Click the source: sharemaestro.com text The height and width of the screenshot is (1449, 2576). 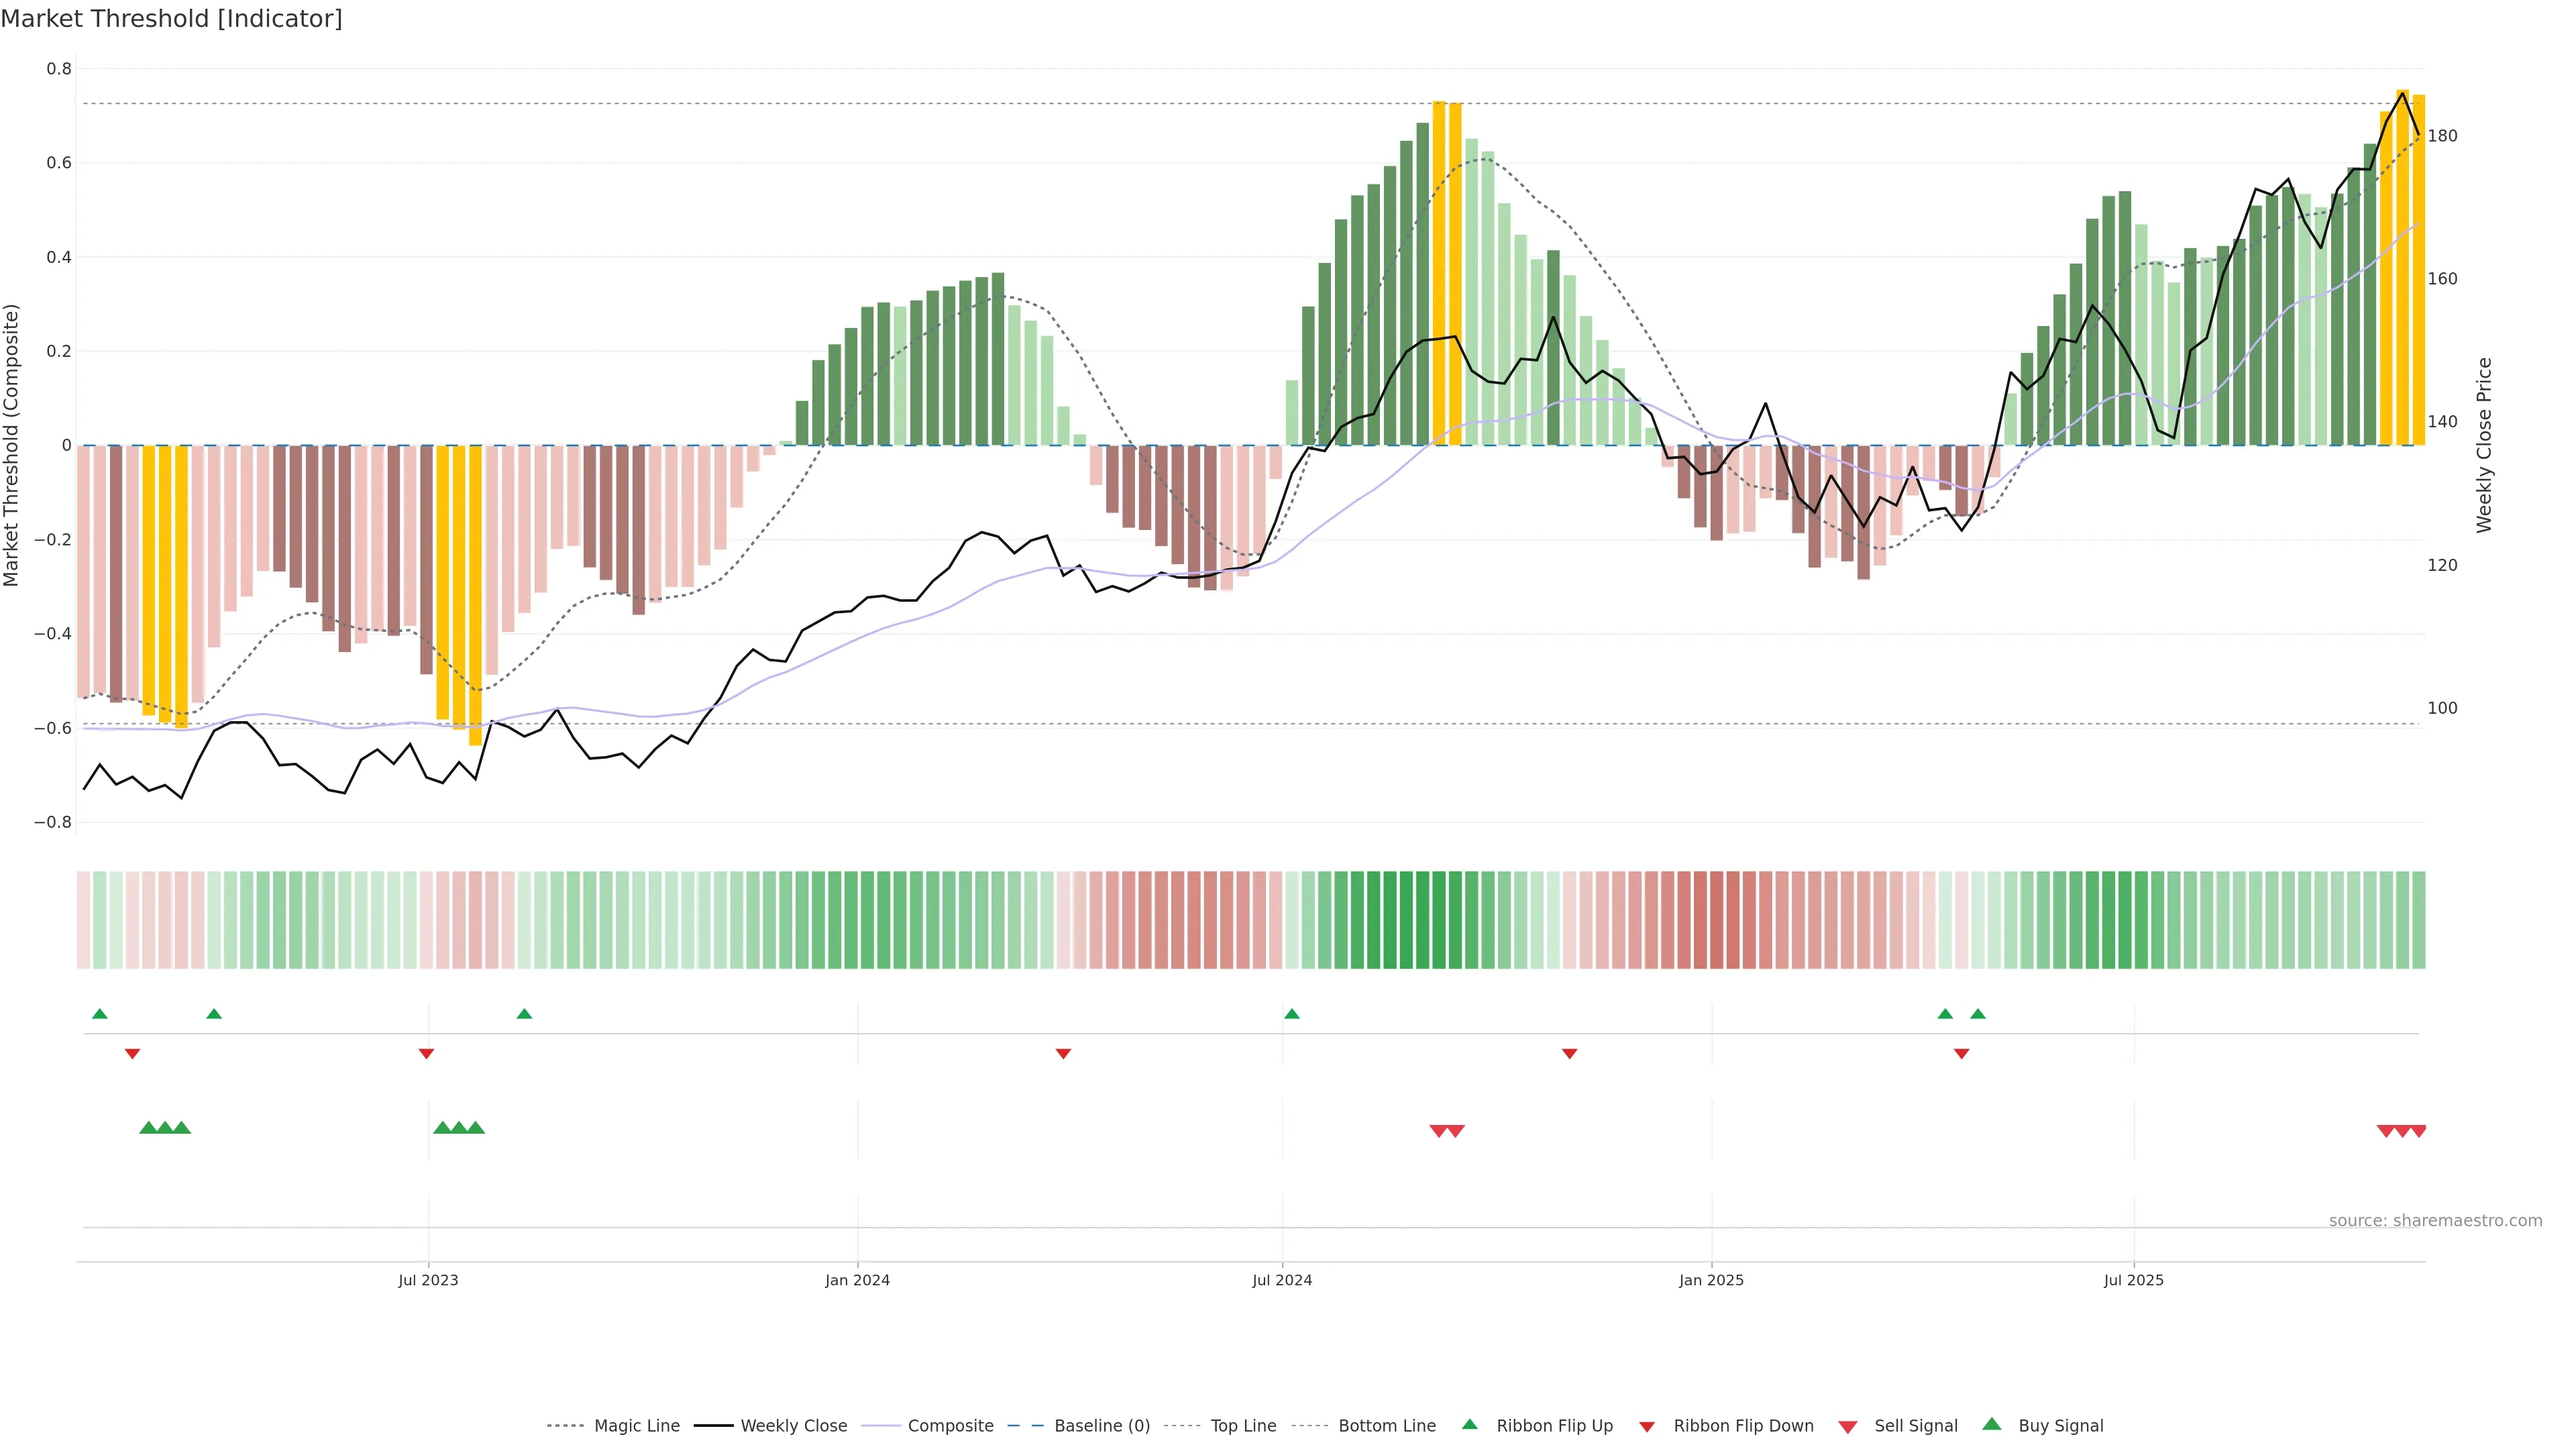tap(2435, 1220)
